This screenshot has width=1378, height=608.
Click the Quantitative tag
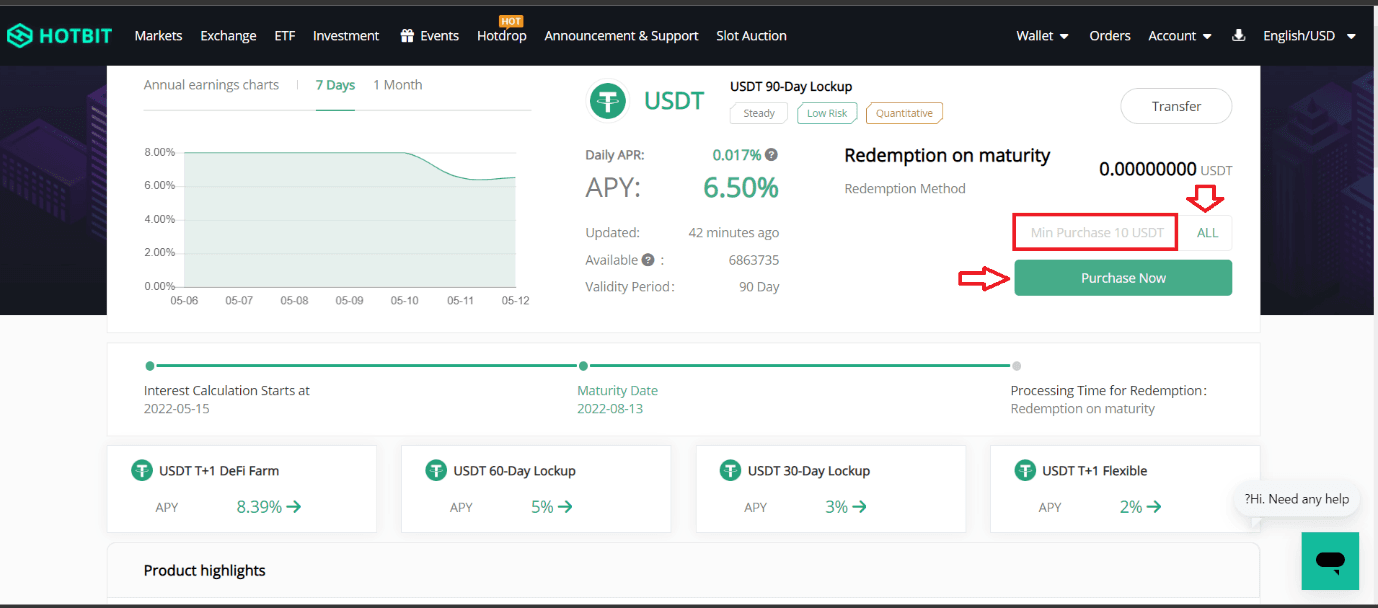click(x=904, y=113)
